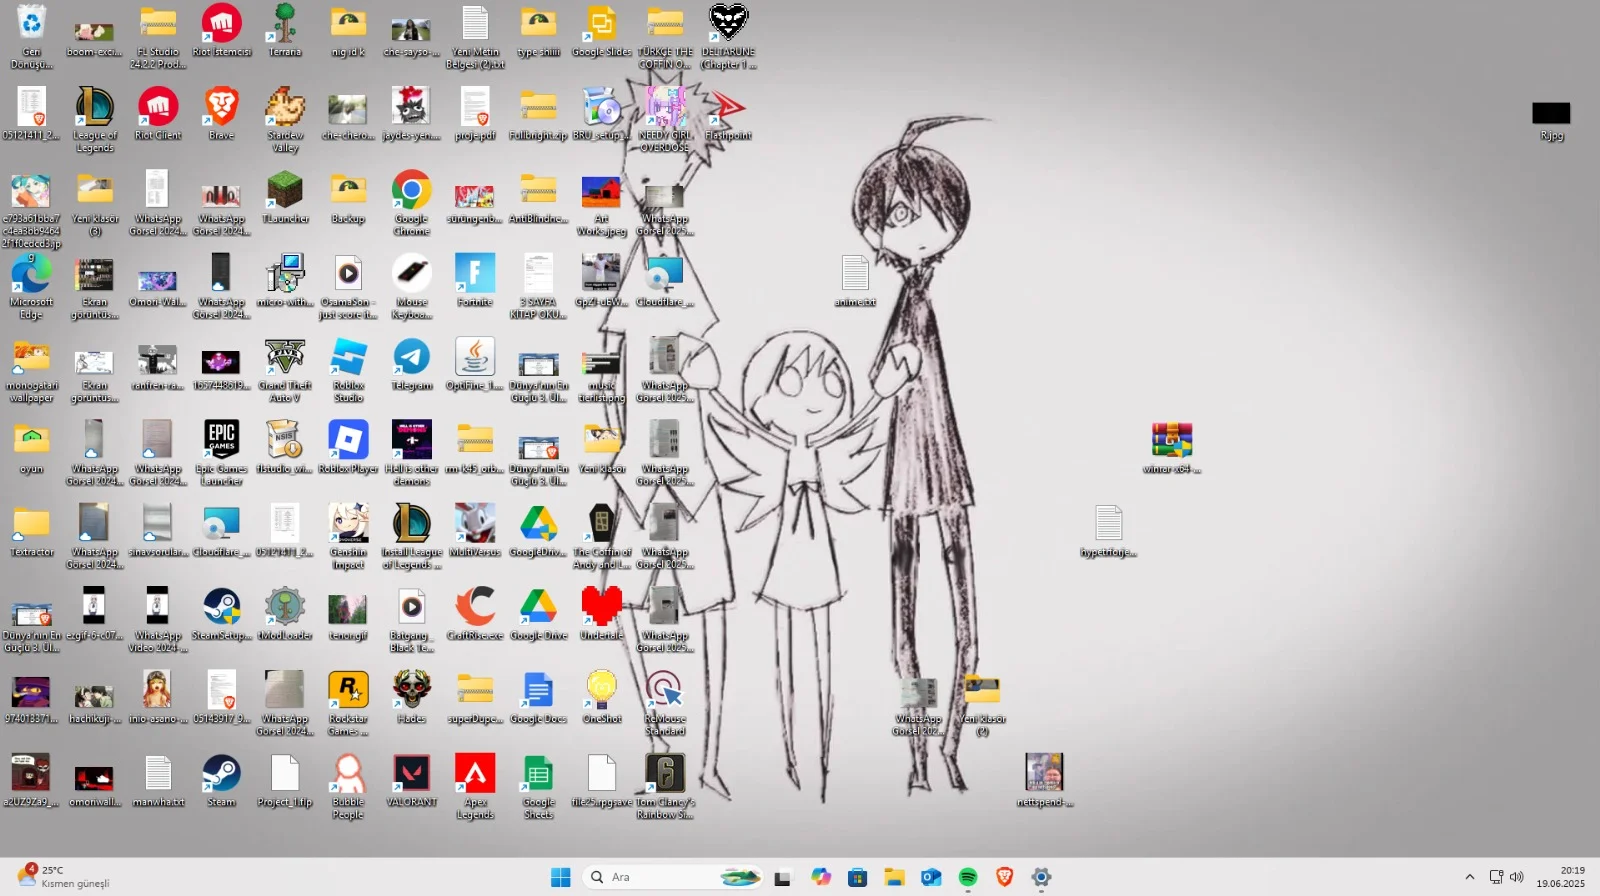Select the Telegram desktop shortcut
This screenshot has width=1600, height=896.
(411, 358)
